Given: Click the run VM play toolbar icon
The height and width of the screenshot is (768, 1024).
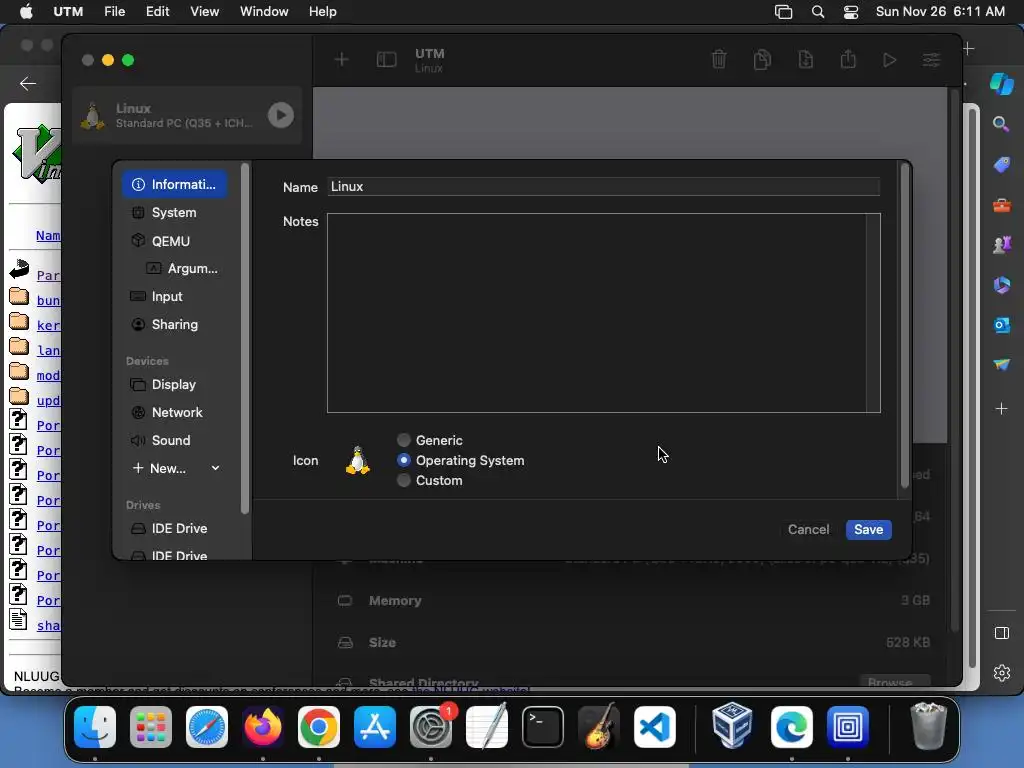Looking at the screenshot, I should [889, 60].
